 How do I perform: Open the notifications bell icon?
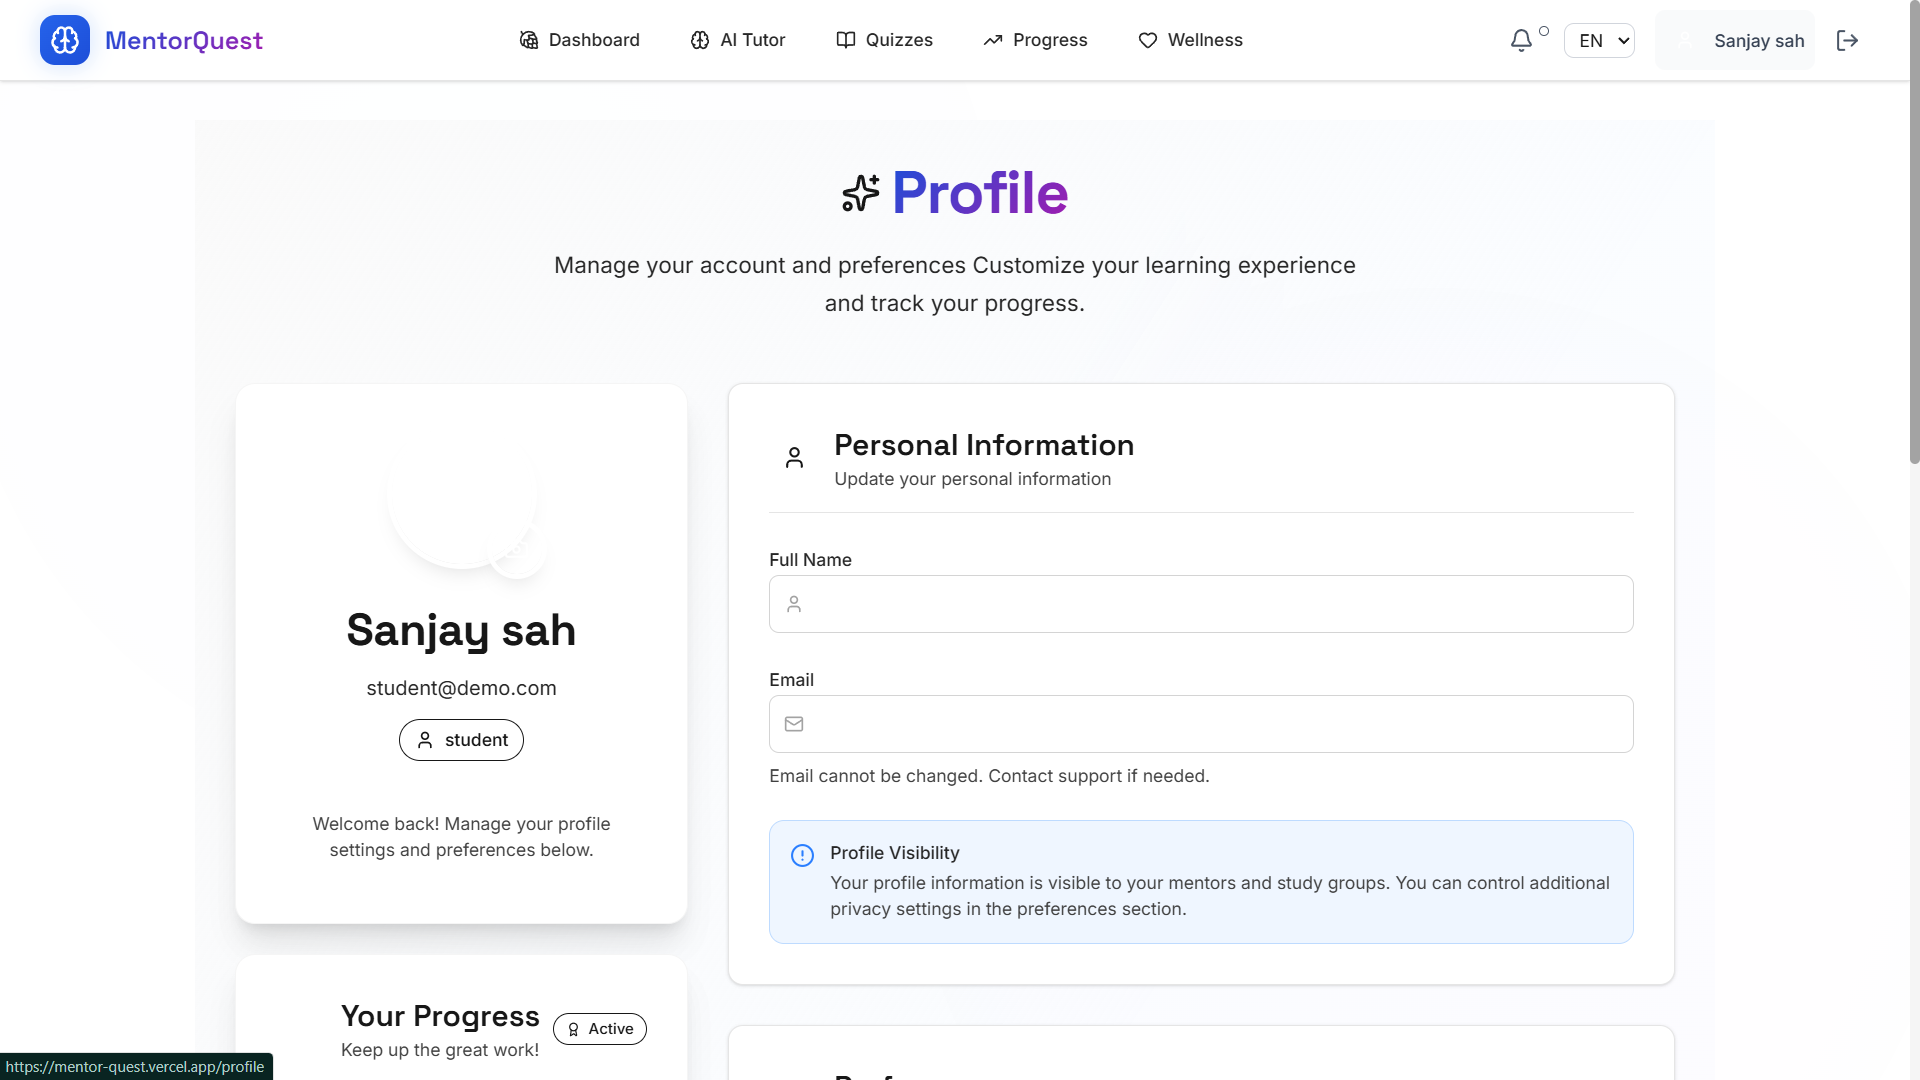tap(1521, 40)
